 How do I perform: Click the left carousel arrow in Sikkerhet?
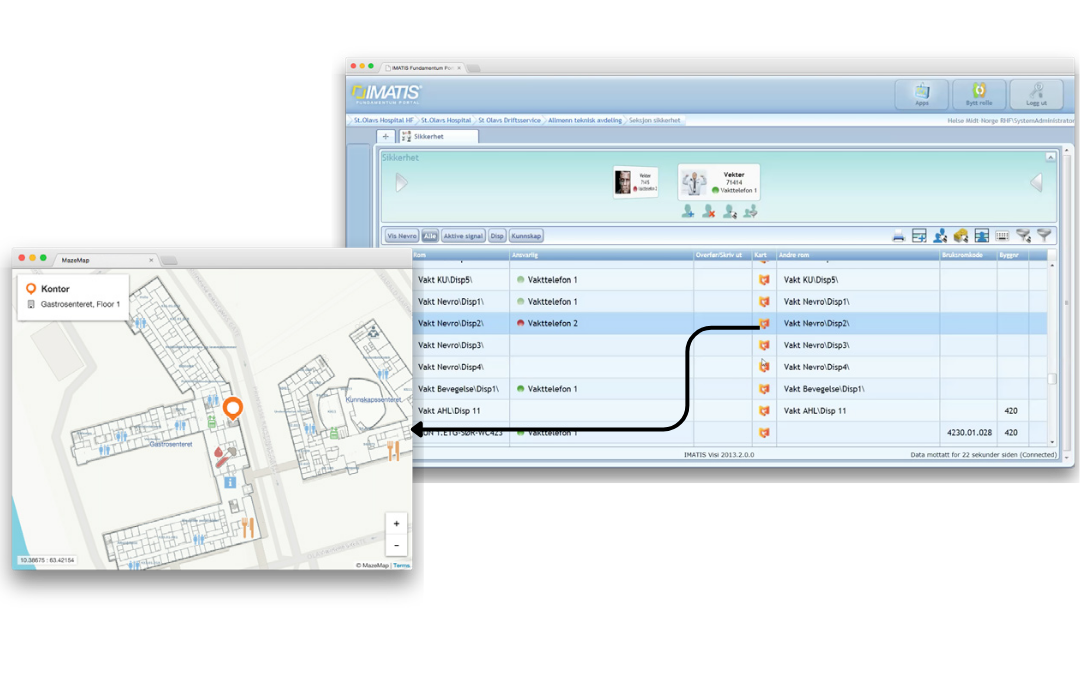tap(402, 183)
